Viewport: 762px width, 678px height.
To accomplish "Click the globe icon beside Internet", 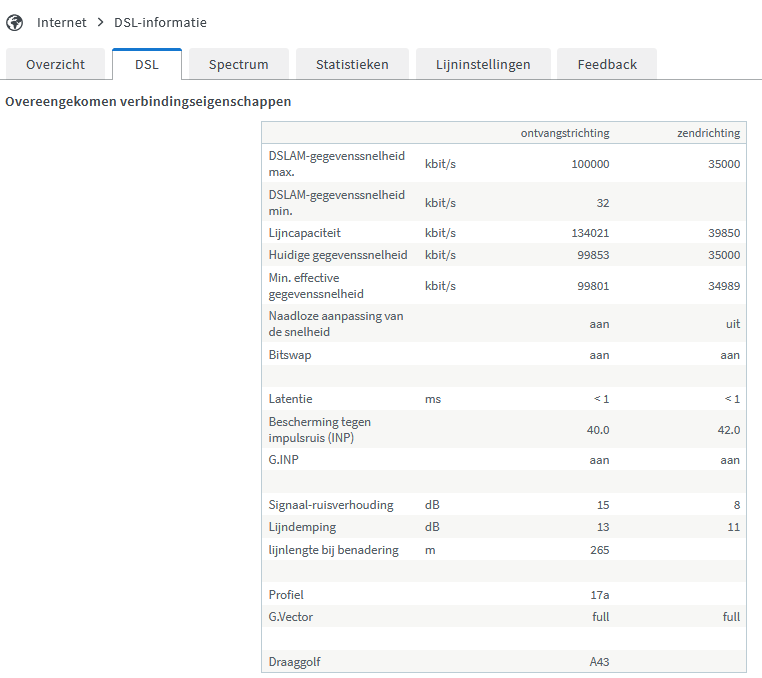I will [x=15, y=22].
